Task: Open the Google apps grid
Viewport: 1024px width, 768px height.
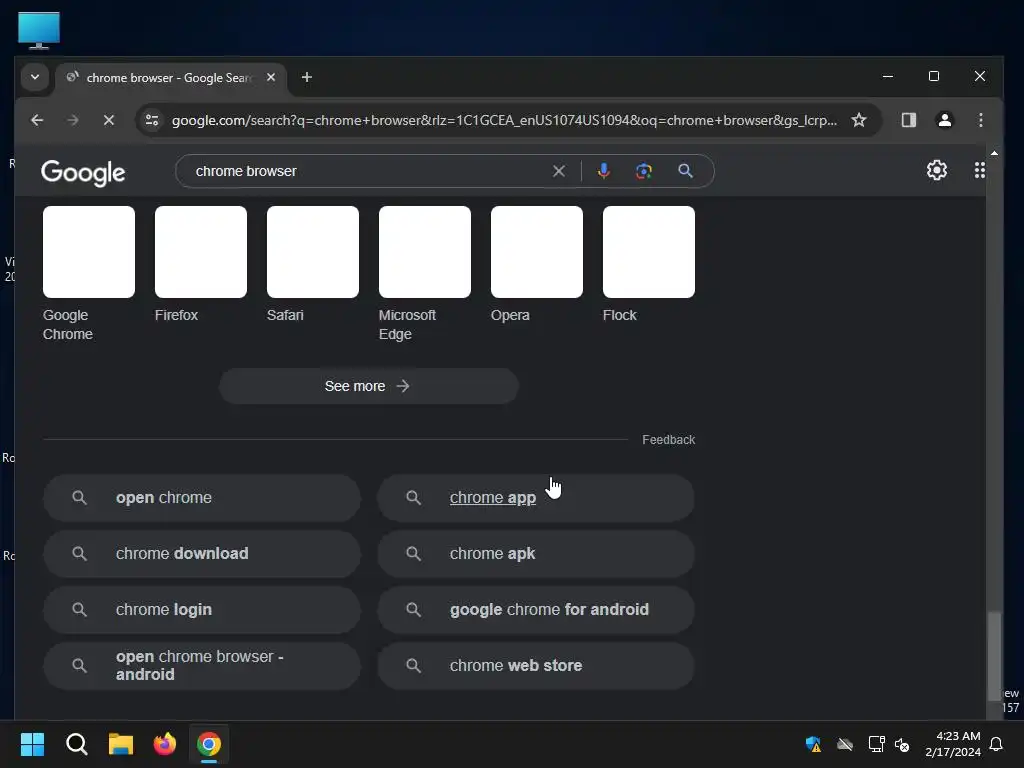Action: [x=980, y=170]
